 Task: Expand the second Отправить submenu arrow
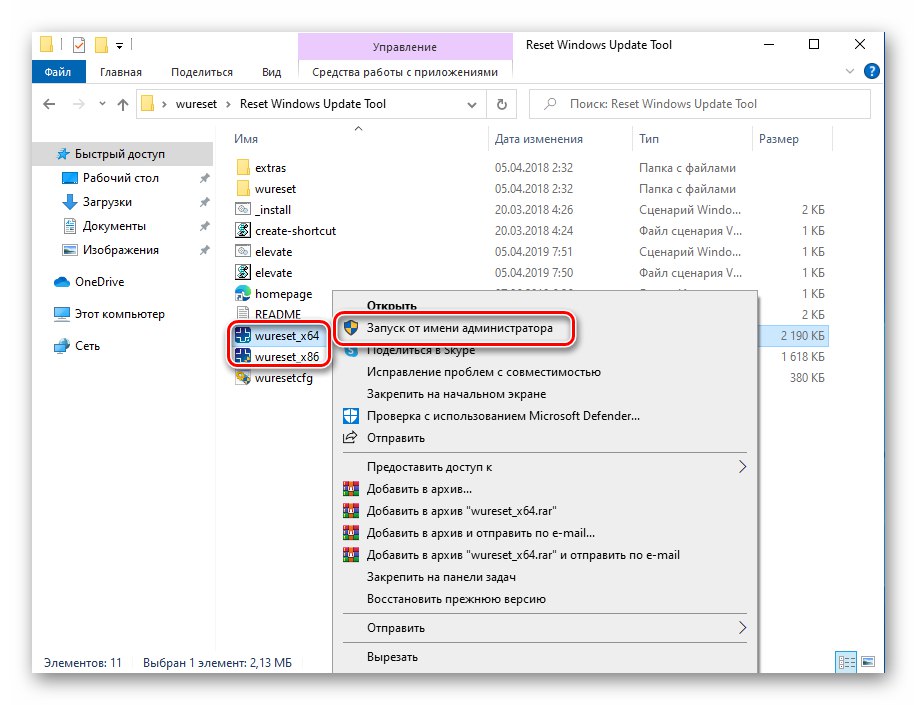(742, 628)
